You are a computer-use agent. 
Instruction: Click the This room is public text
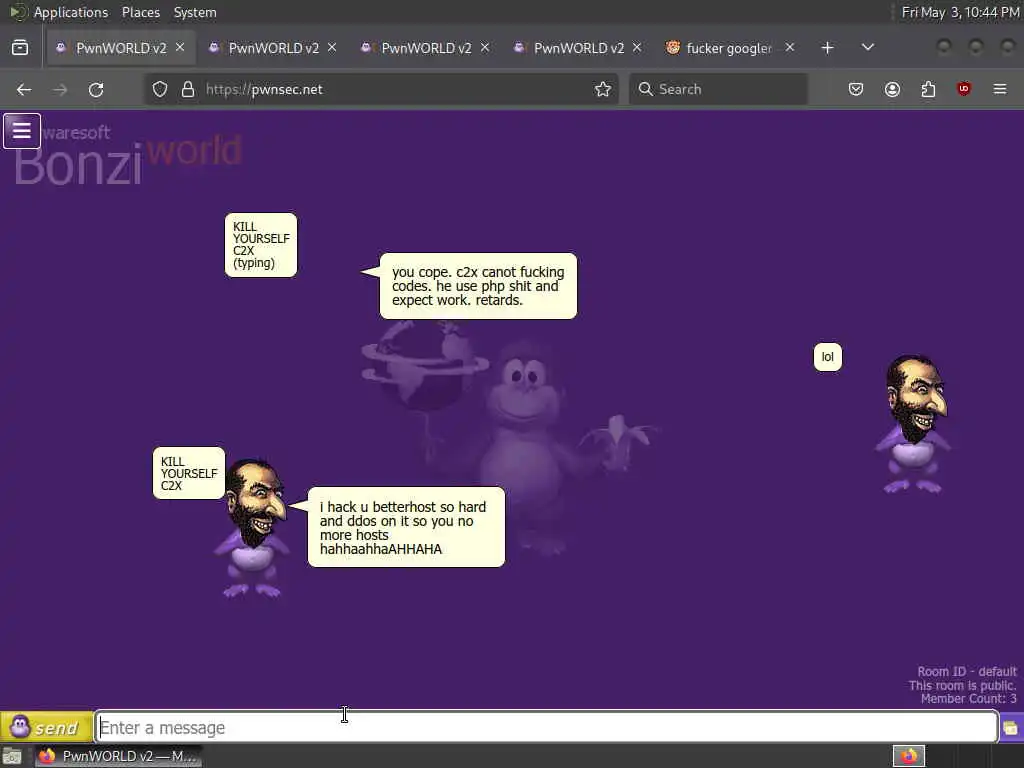[963, 685]
